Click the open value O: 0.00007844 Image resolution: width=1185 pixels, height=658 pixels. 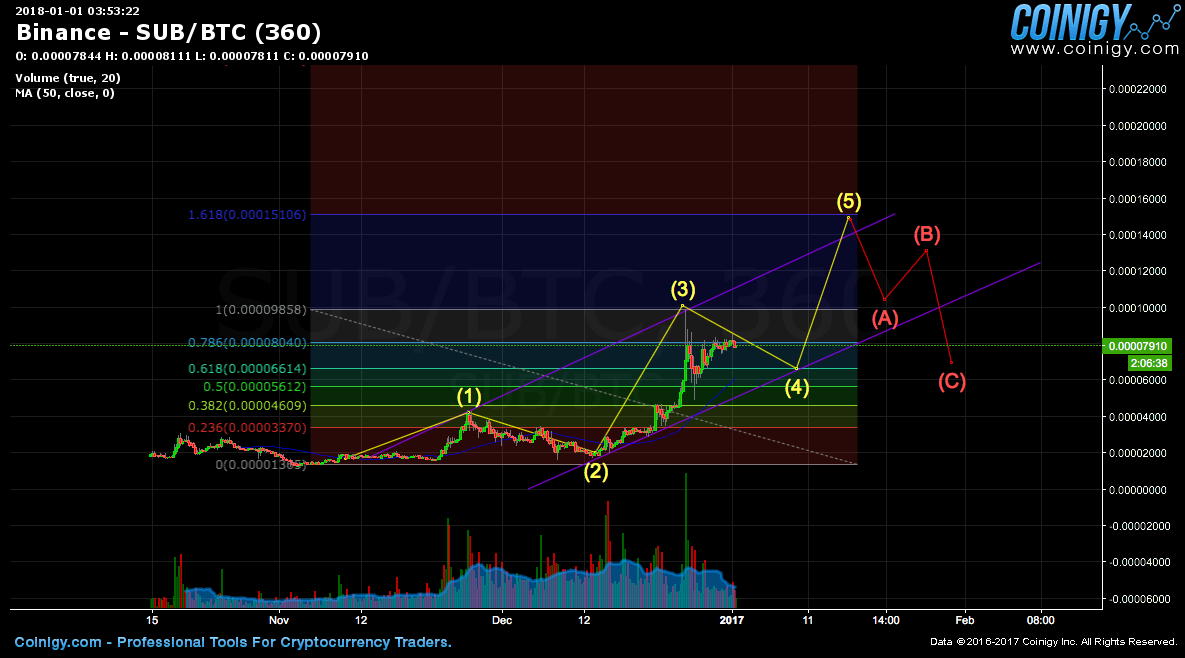(58, 56)
